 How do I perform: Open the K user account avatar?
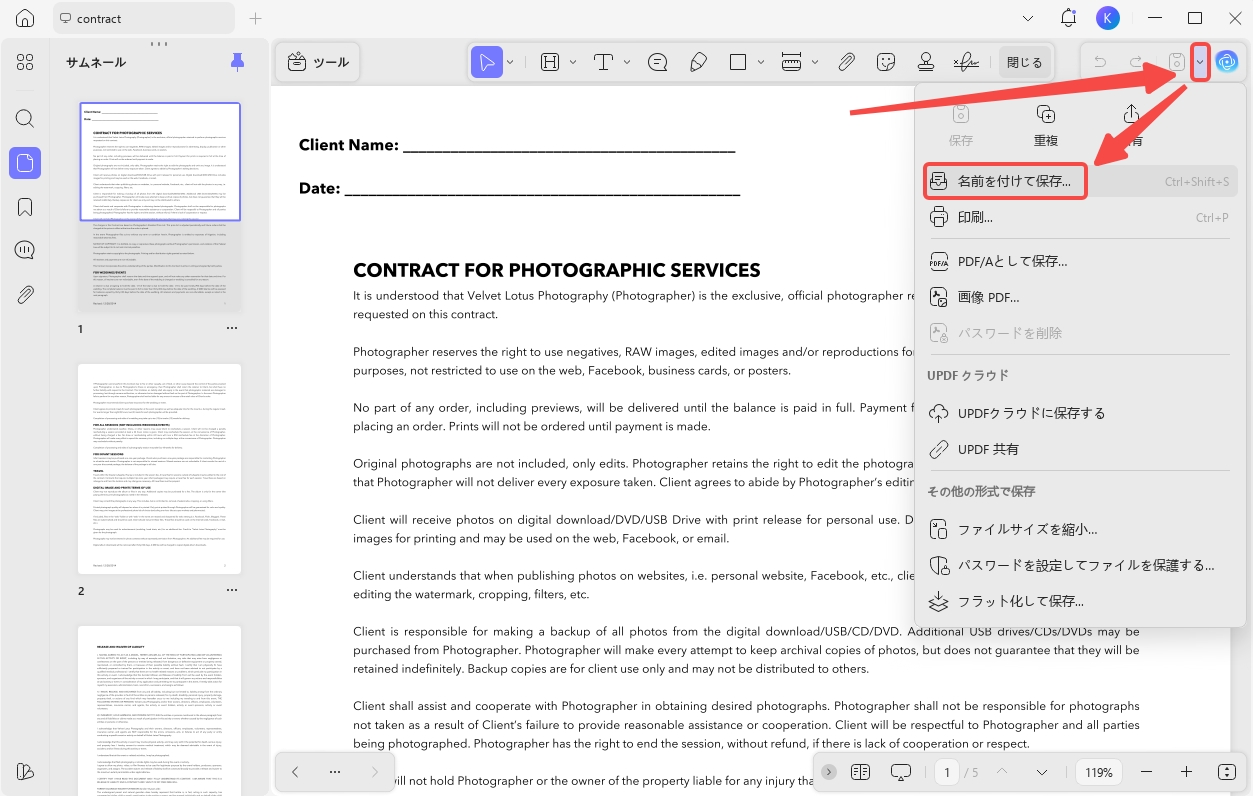[1108, 18]
